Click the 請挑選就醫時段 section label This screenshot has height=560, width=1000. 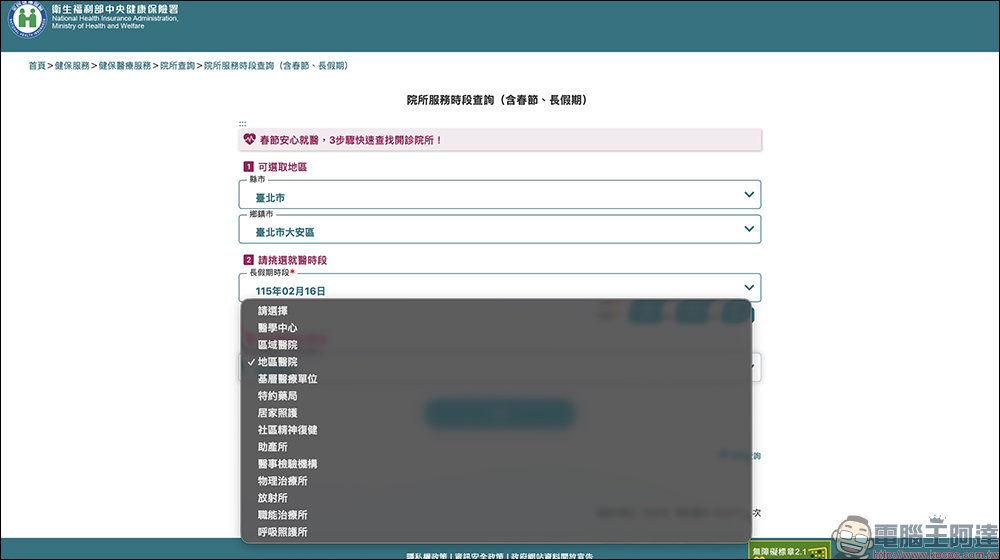(x=292, y=260)
